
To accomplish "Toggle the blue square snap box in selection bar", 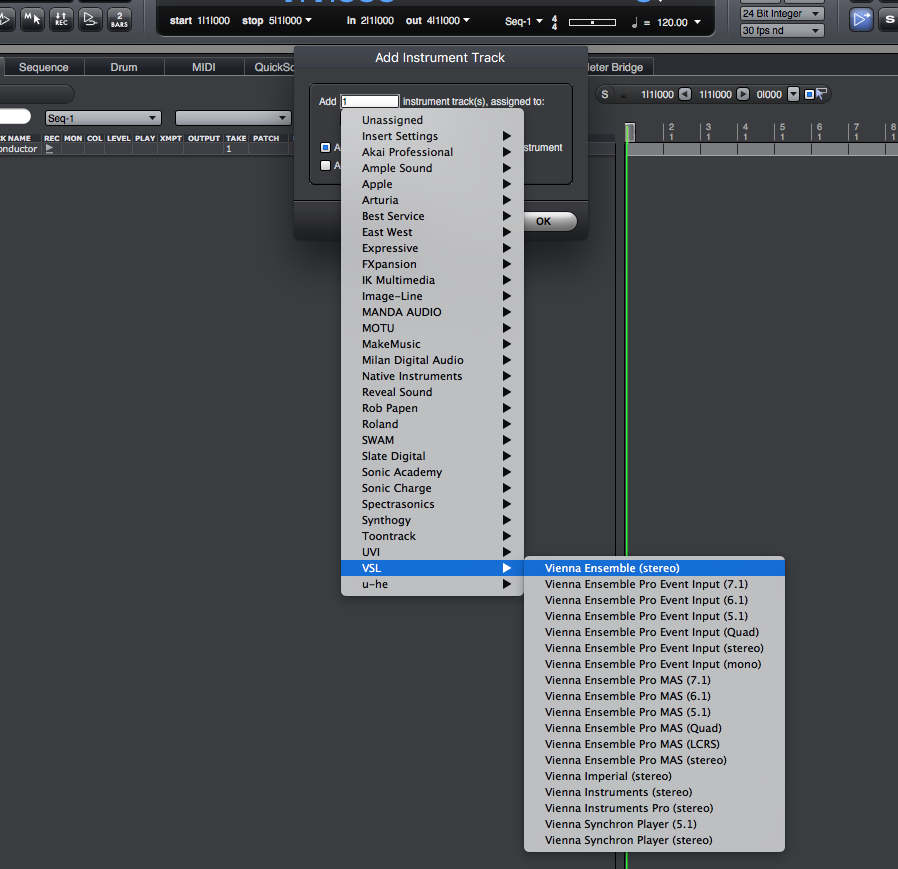I will click(809, 95).
